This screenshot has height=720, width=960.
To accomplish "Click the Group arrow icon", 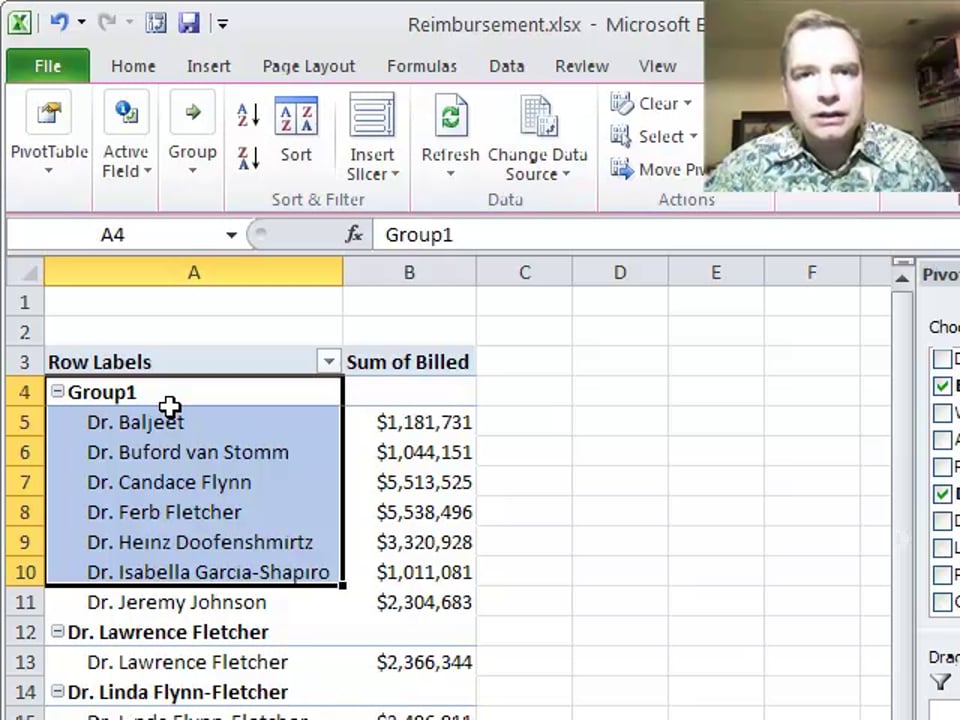I will click(192, 112).
